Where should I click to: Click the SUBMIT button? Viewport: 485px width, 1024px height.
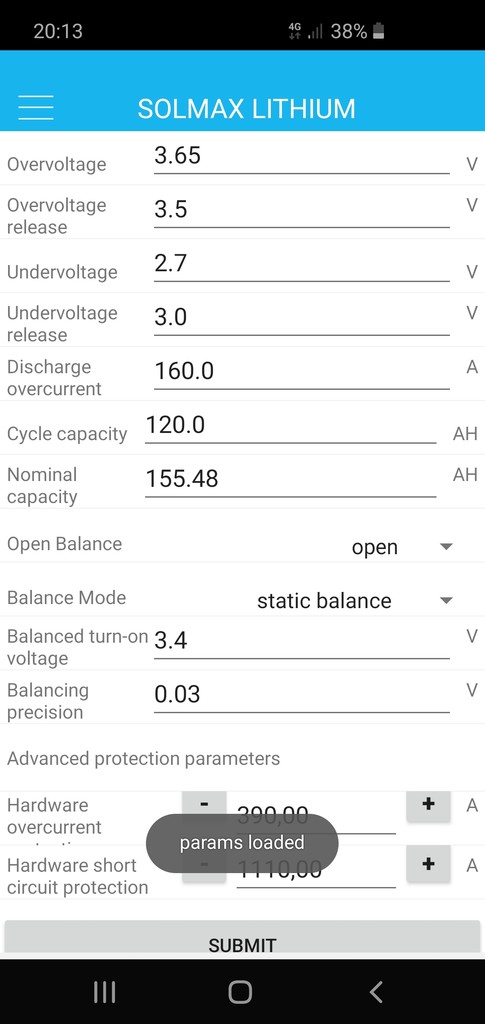[242, 940]
